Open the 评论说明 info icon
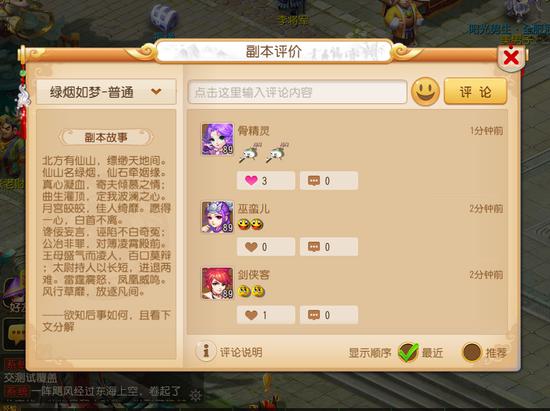The height and width of the screenshot is (411, 550). tap(206, 351)
